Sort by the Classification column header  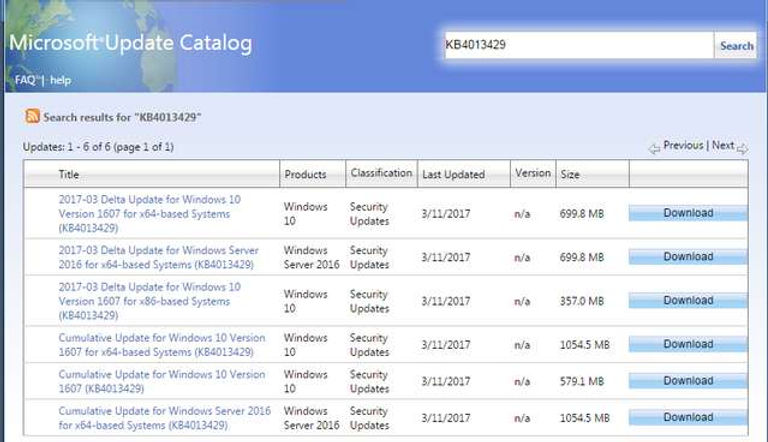381,173
